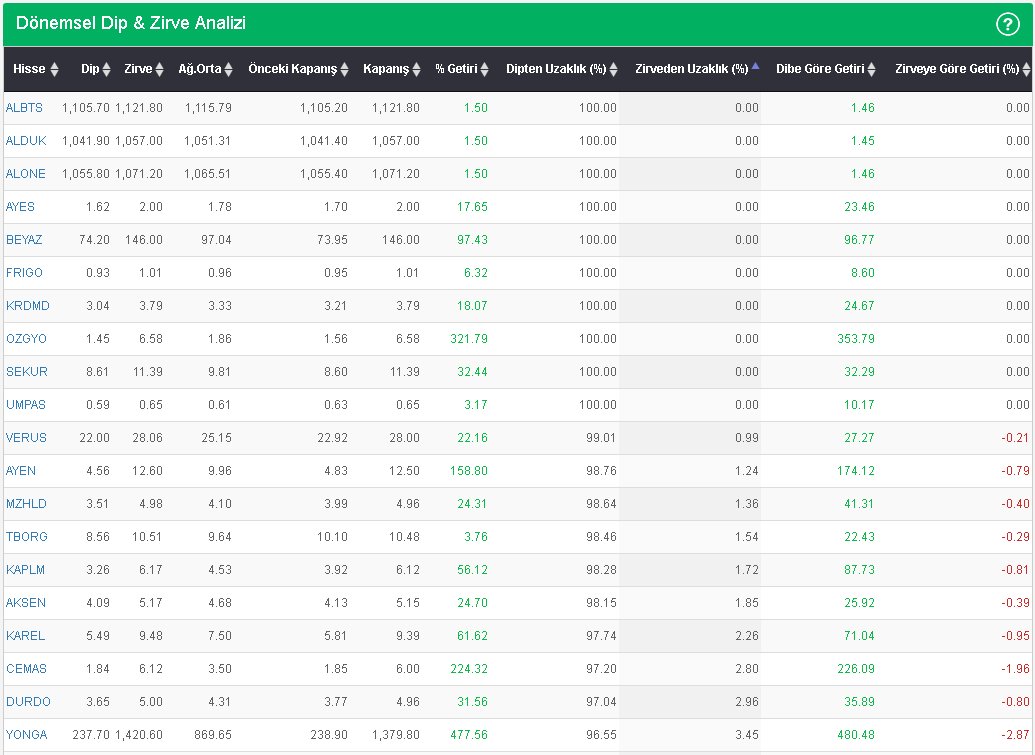
Task: Open the SEKUR stock link
Action: point(27,372)
